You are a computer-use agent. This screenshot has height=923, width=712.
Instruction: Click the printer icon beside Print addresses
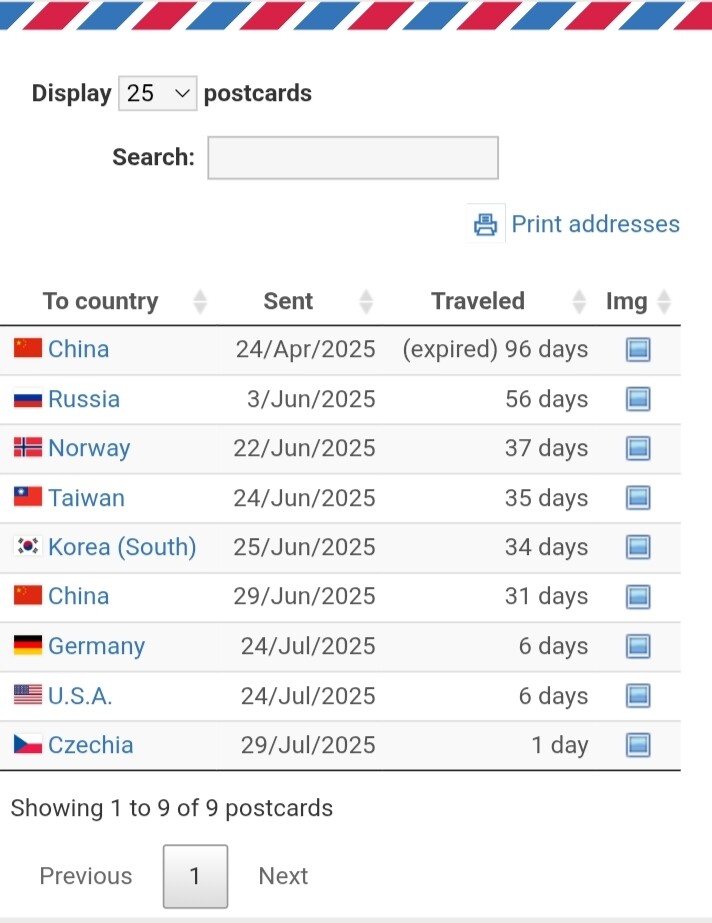pyautogui.click(x=485, y=224)
